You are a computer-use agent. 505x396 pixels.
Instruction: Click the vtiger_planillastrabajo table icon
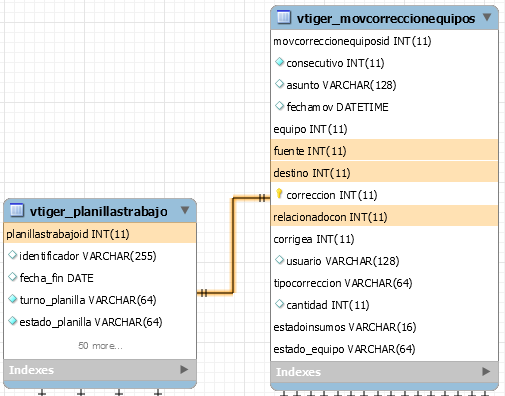17,210
